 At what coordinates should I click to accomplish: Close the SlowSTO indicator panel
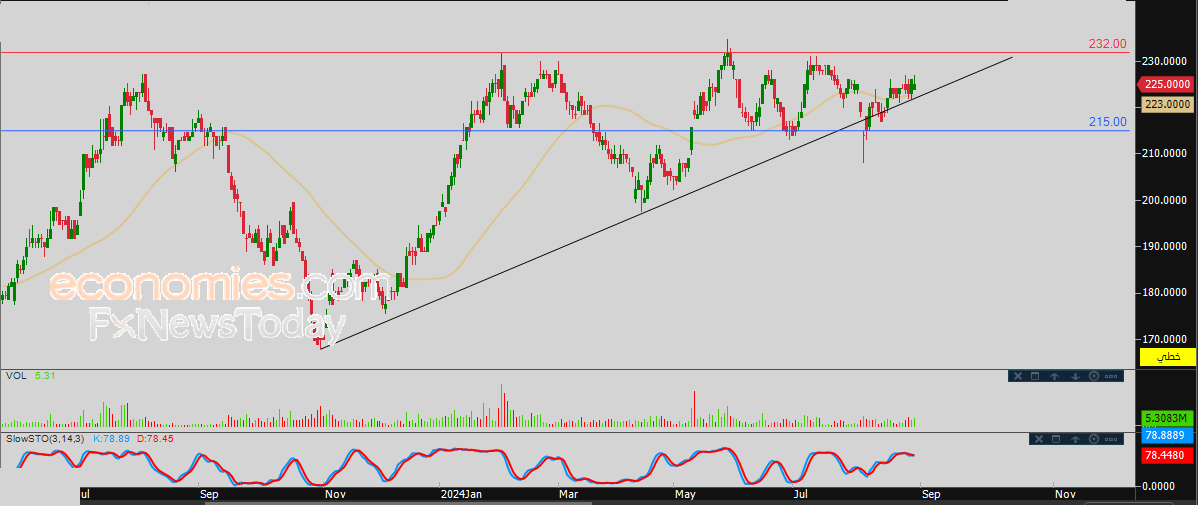click(1038, 439)
